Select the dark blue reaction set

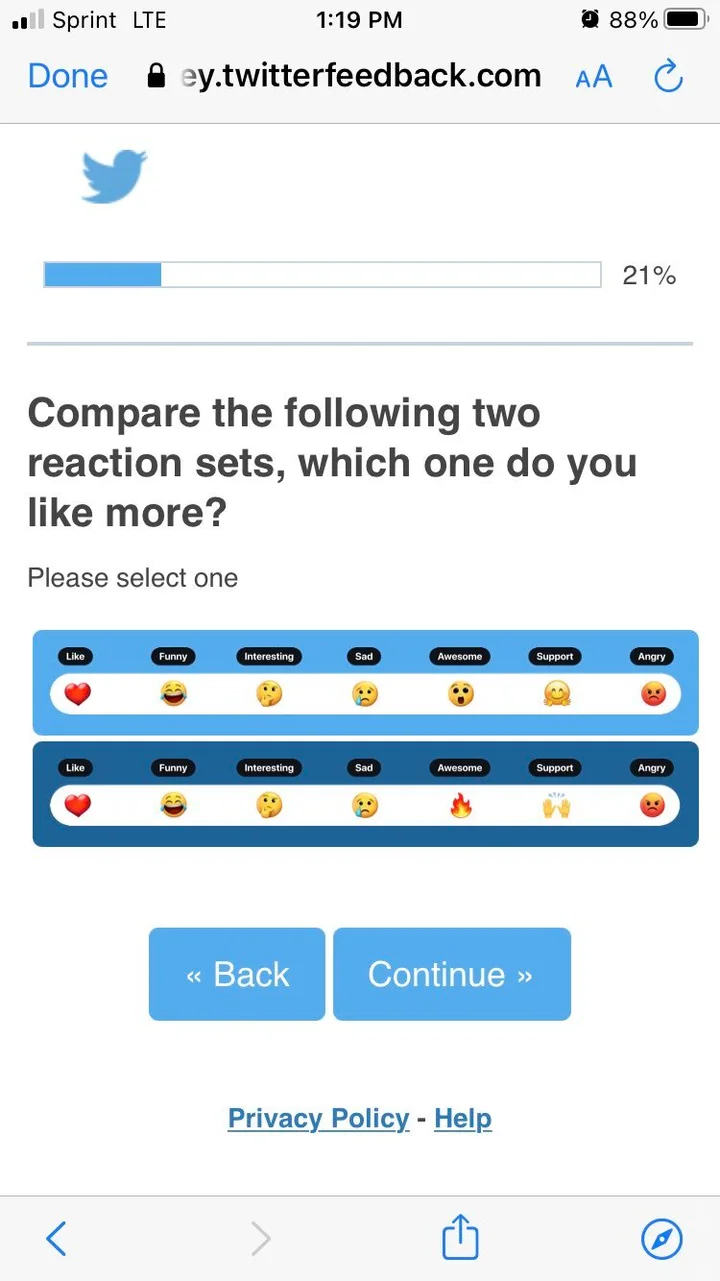coord(365,793)
